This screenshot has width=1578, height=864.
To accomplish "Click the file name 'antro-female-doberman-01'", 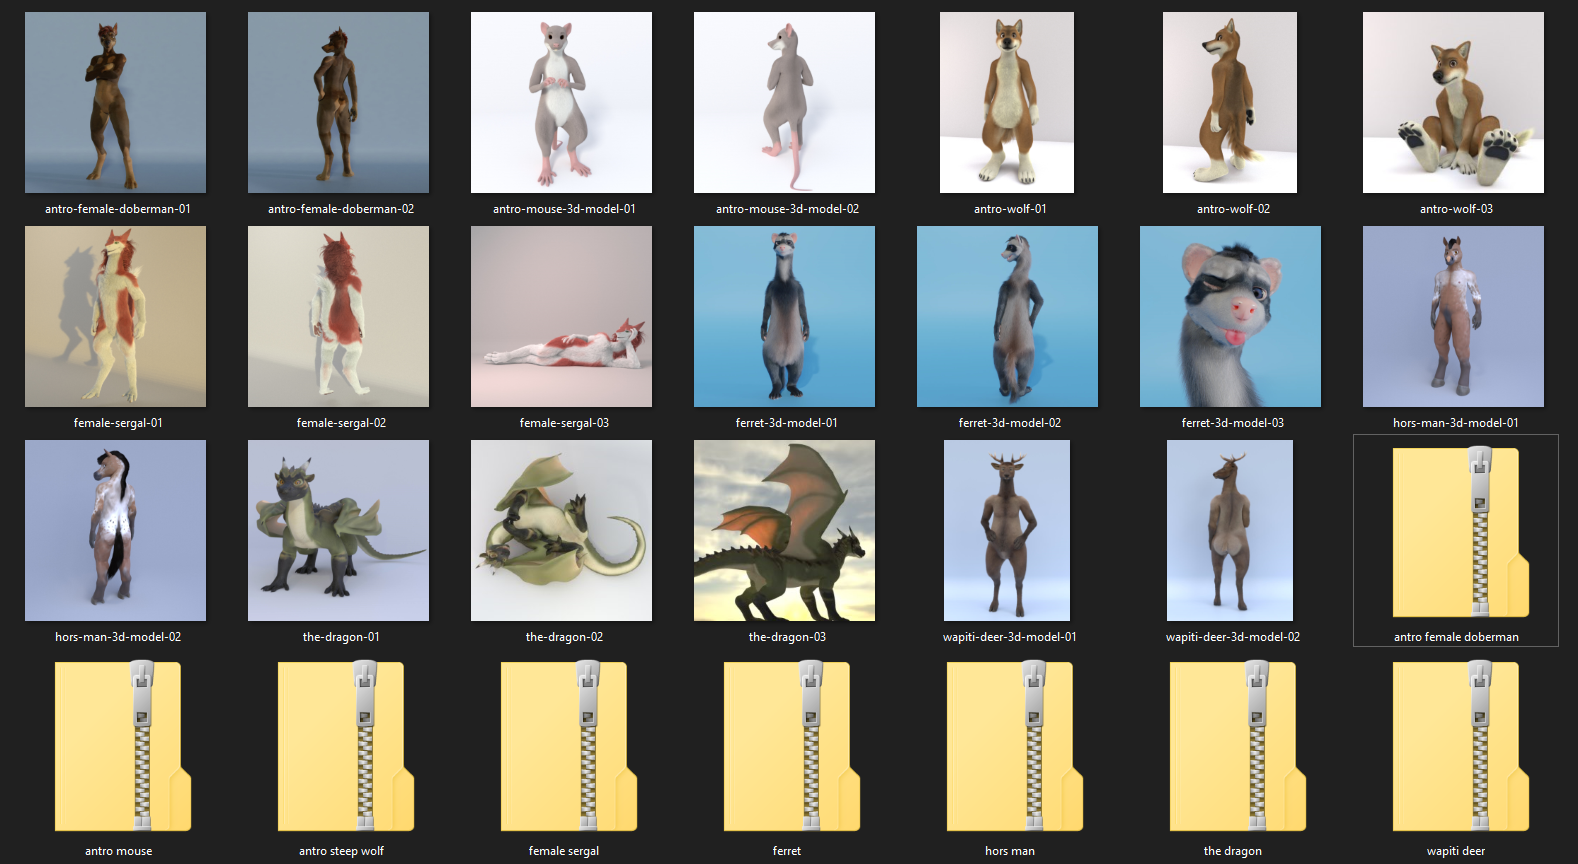I will click(x=118, y=209).
